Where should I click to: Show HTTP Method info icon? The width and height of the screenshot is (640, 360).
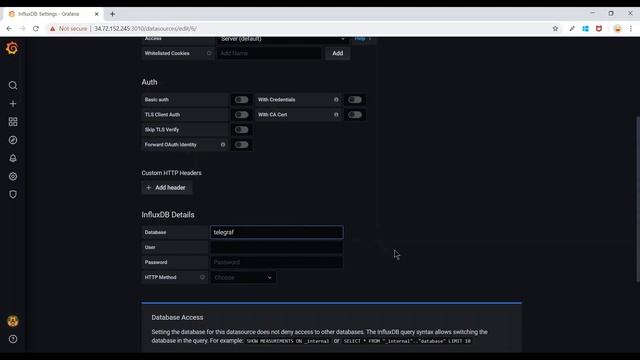[x=202, y=277]
